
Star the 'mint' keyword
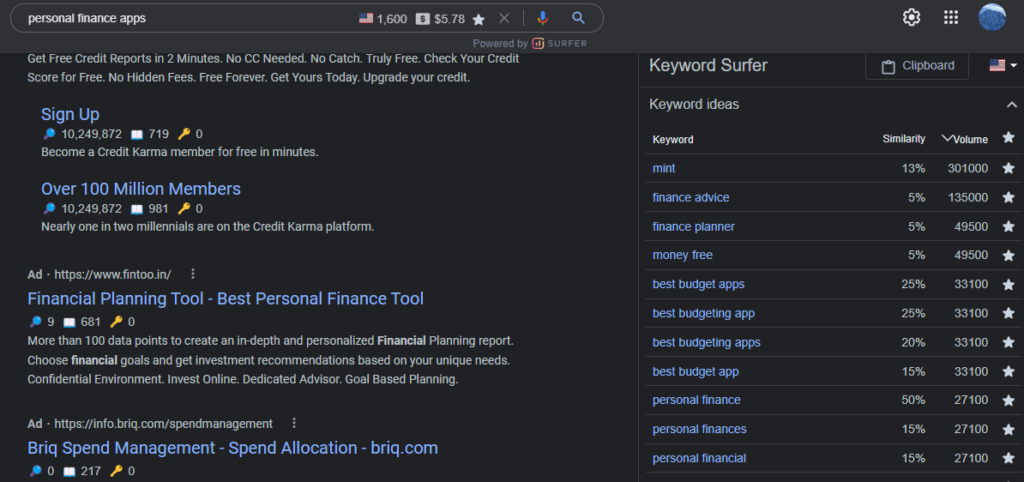1008,169
